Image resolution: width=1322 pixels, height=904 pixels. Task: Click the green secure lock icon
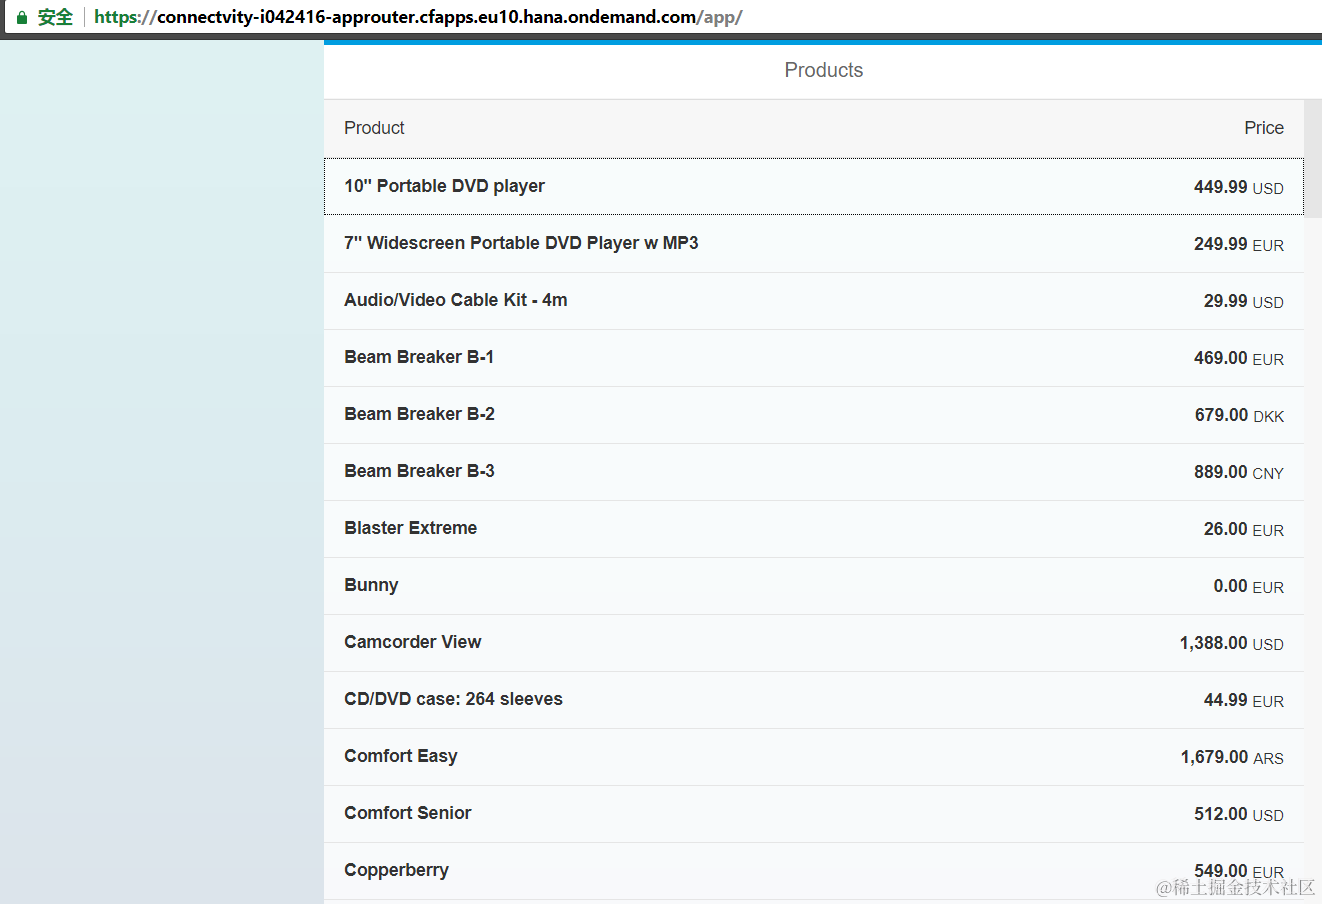click(22, 17)
